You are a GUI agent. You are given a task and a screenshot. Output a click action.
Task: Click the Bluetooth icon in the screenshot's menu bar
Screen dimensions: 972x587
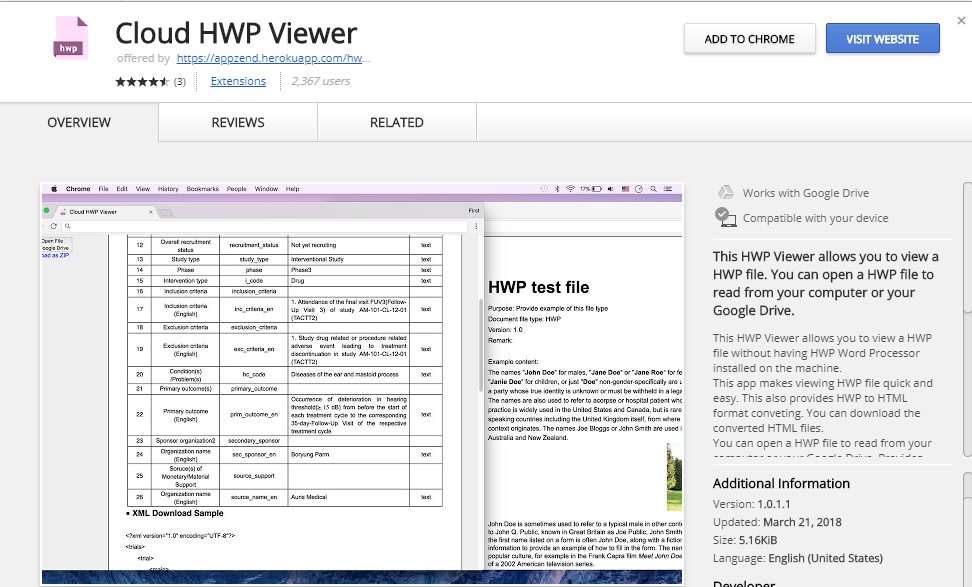(x=557, y=188)
